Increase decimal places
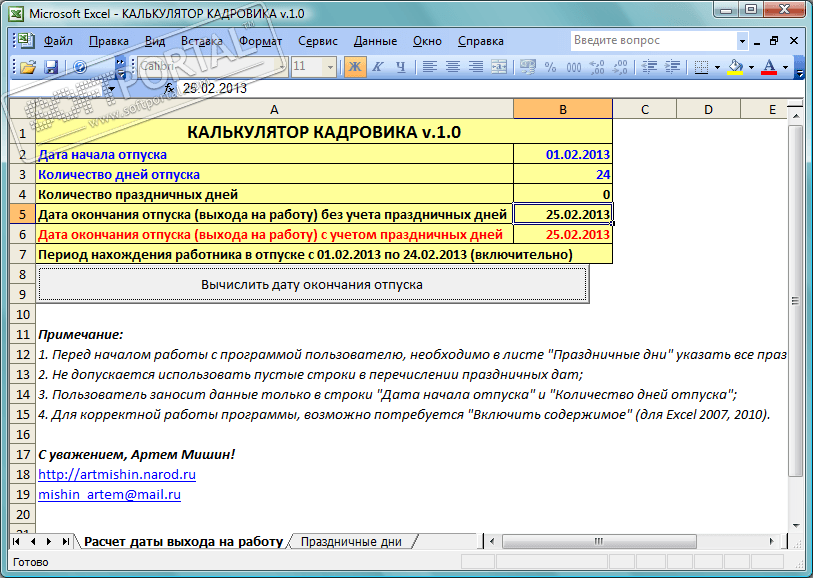 coord(597,67)
